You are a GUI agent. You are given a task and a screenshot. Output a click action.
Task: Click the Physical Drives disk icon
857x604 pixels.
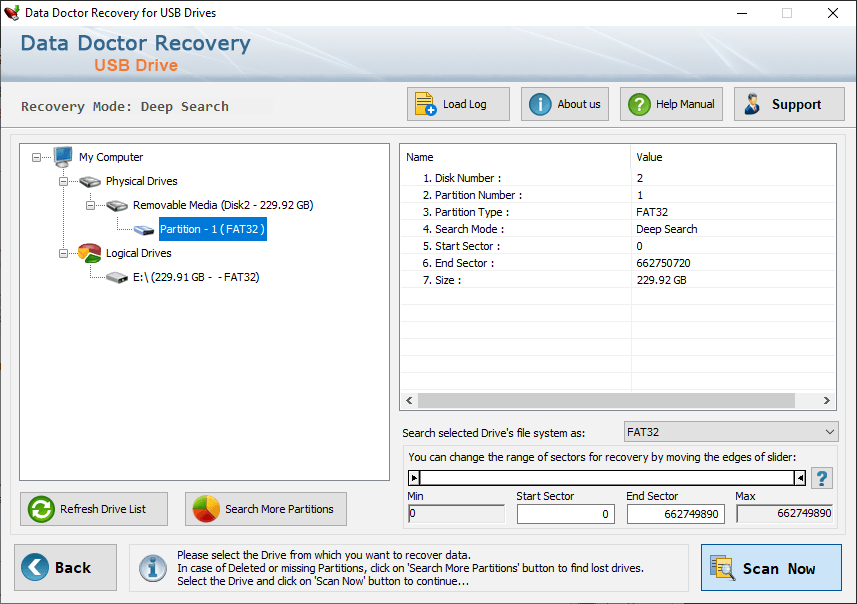90,181
